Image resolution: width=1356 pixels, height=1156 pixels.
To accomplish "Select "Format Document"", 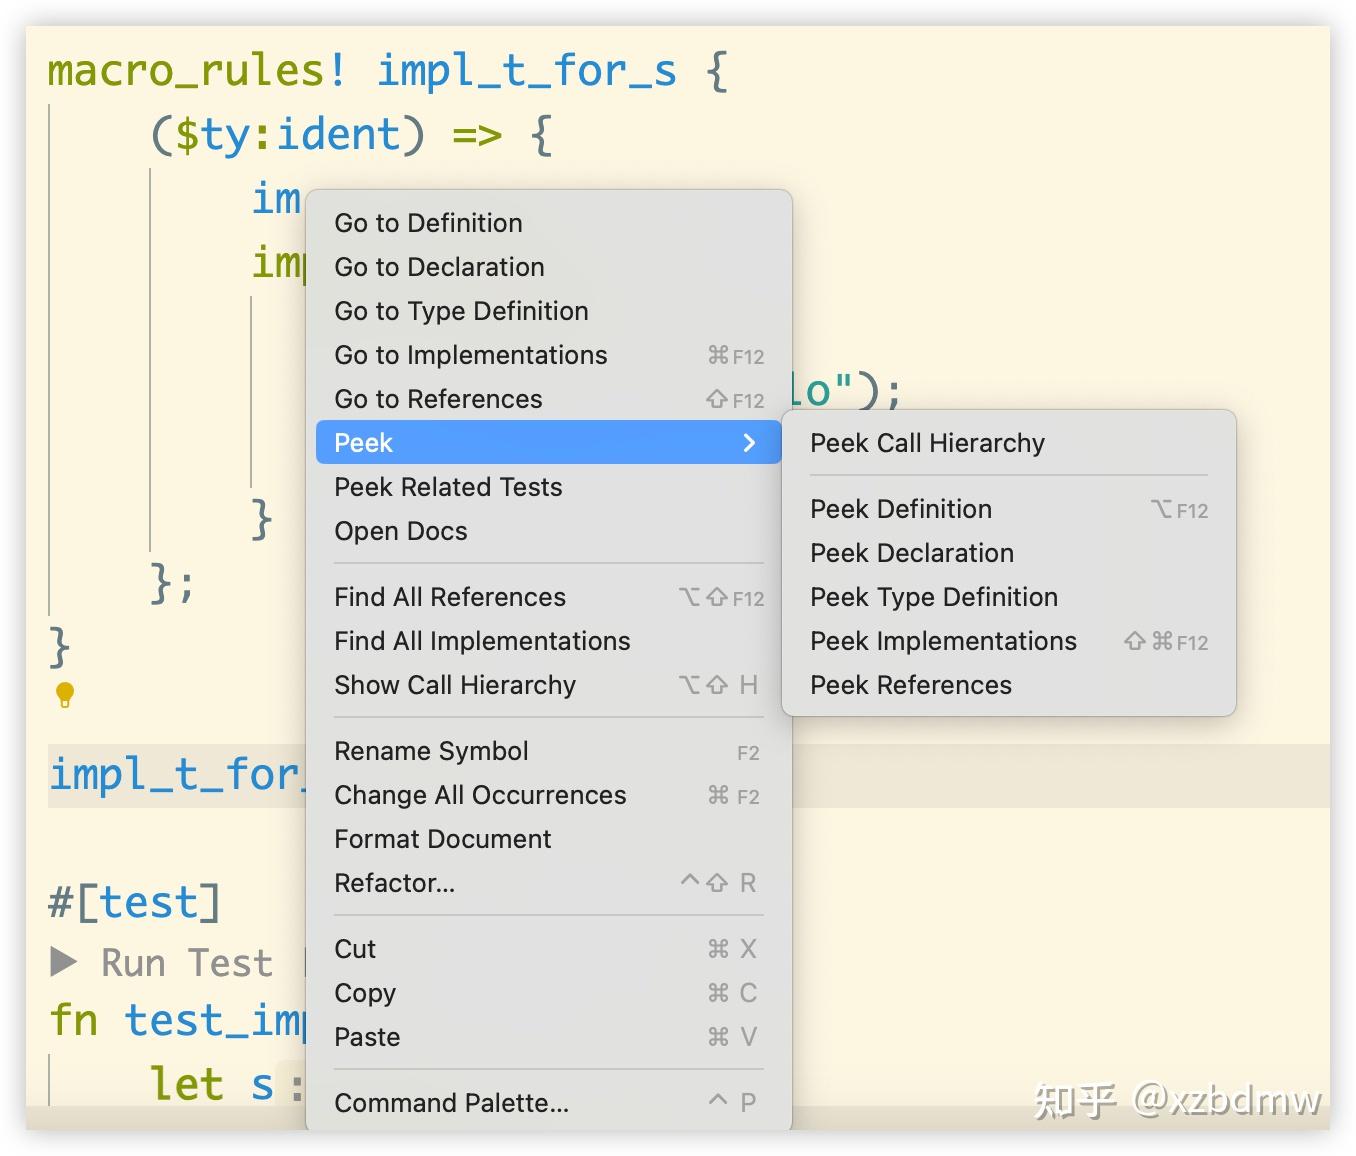I will click(443, 839).
